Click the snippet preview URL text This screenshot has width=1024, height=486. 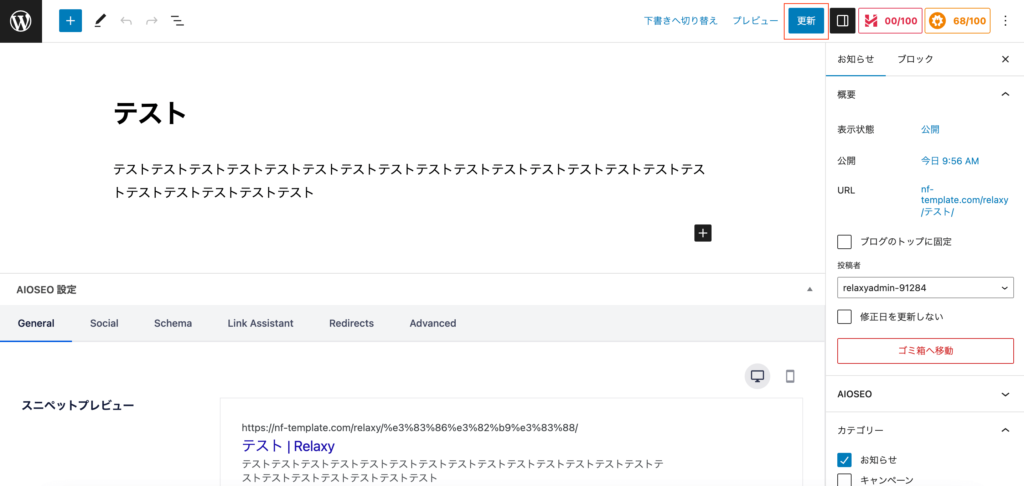tap(410, 428)
